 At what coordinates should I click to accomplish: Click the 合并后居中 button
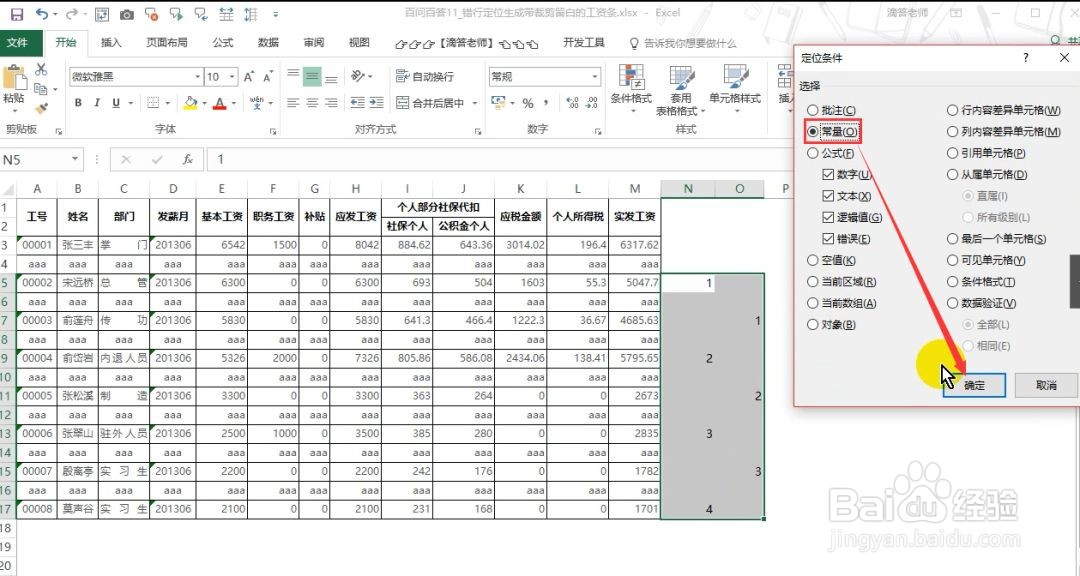coord(431,103)
